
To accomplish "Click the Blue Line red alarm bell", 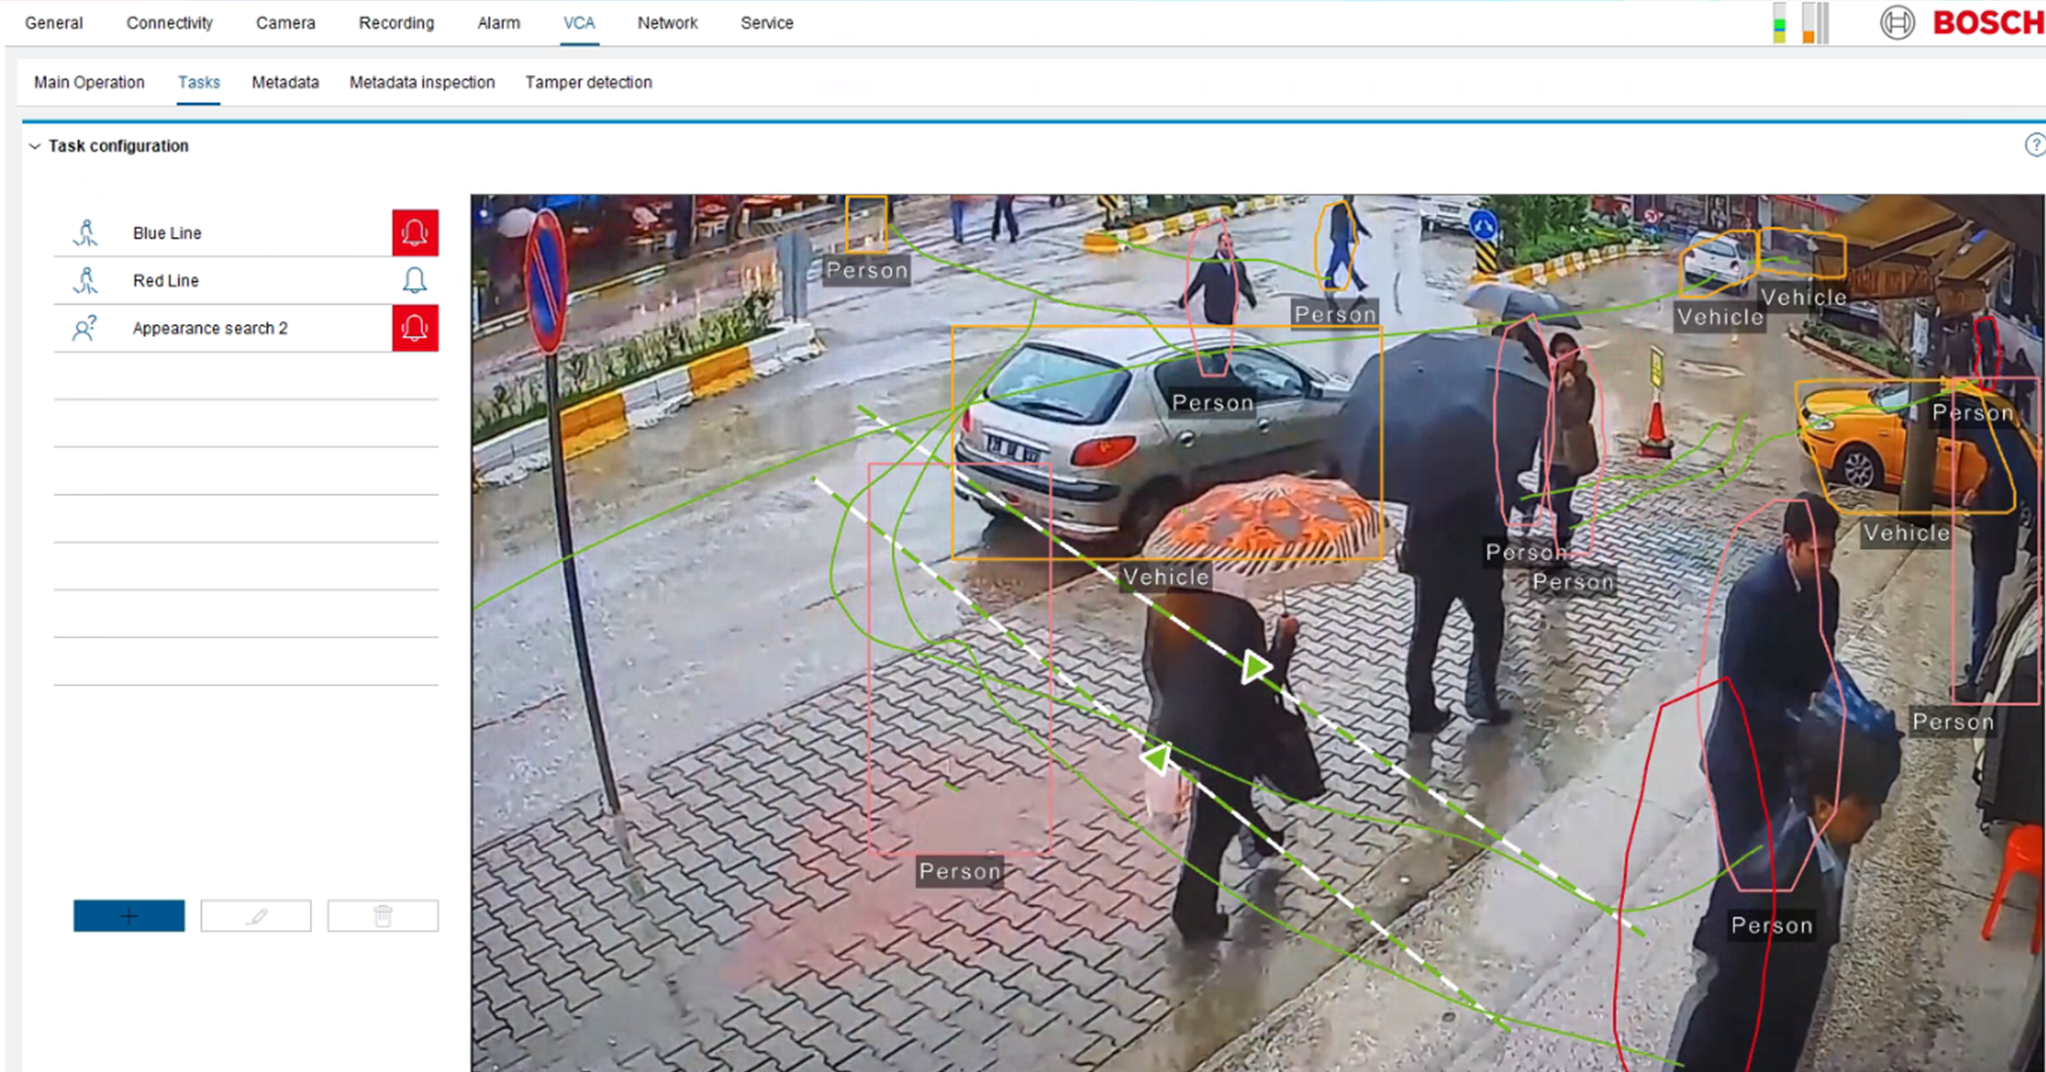I will pos(415,233).
